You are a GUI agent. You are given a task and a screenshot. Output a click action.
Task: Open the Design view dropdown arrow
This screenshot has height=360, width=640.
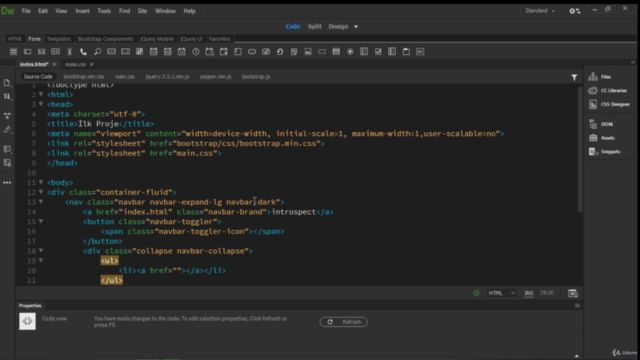(356, 27)
